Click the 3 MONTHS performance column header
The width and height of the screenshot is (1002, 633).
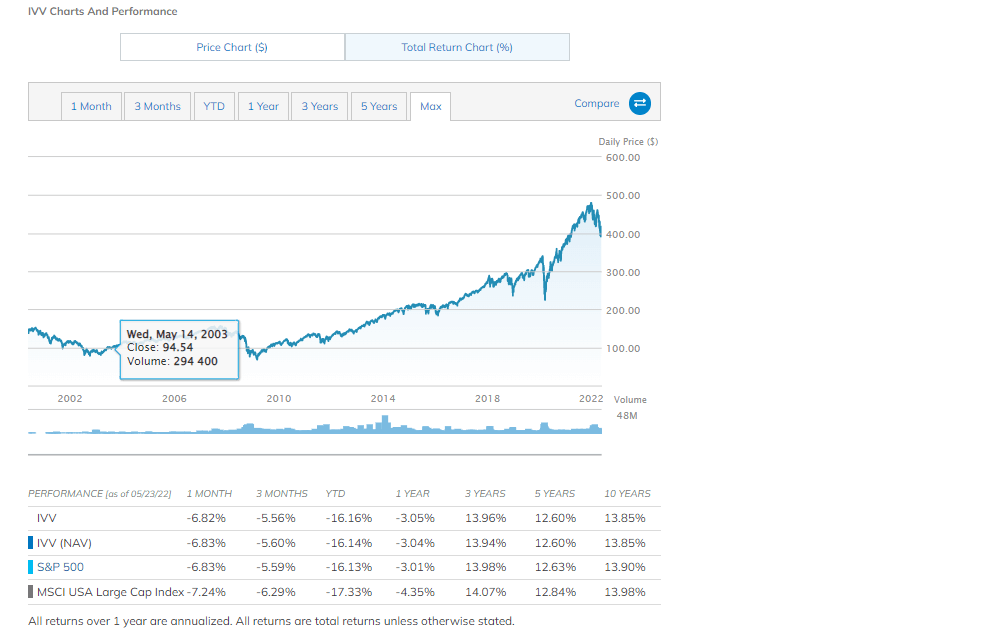(282, 494)
